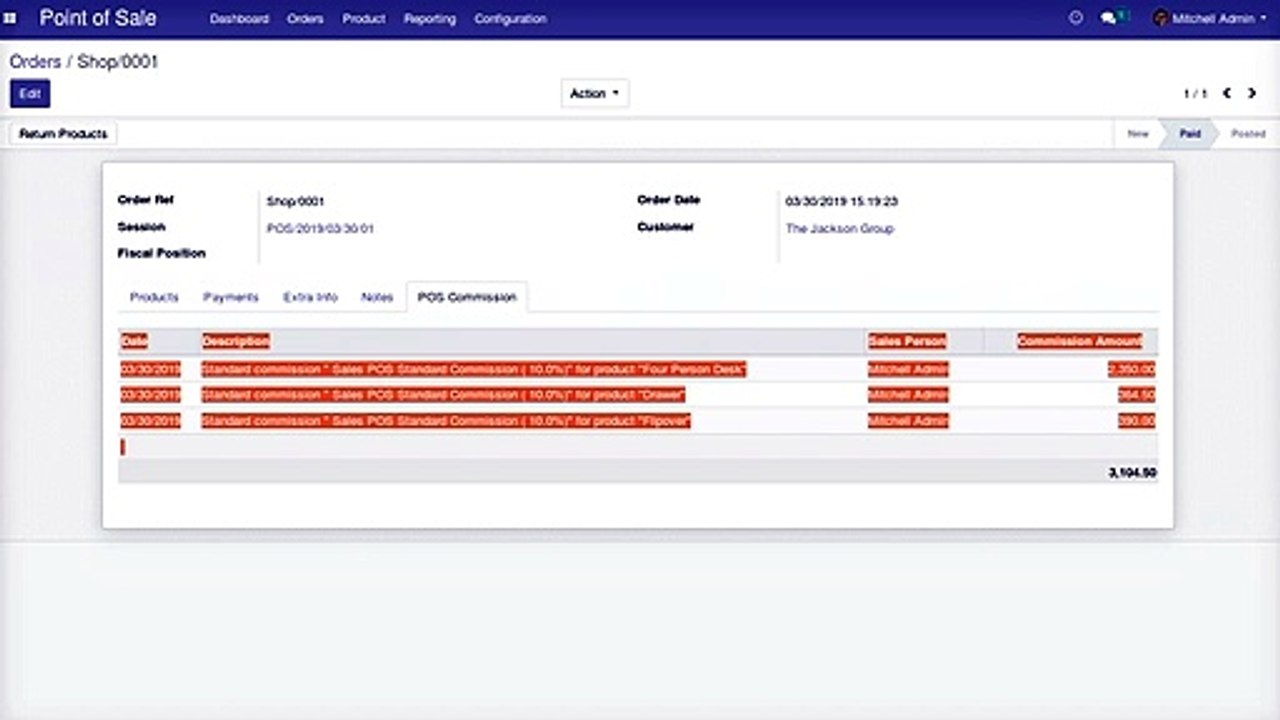Click Sales Person in Four Person Desk row

(x=908, y=369)
